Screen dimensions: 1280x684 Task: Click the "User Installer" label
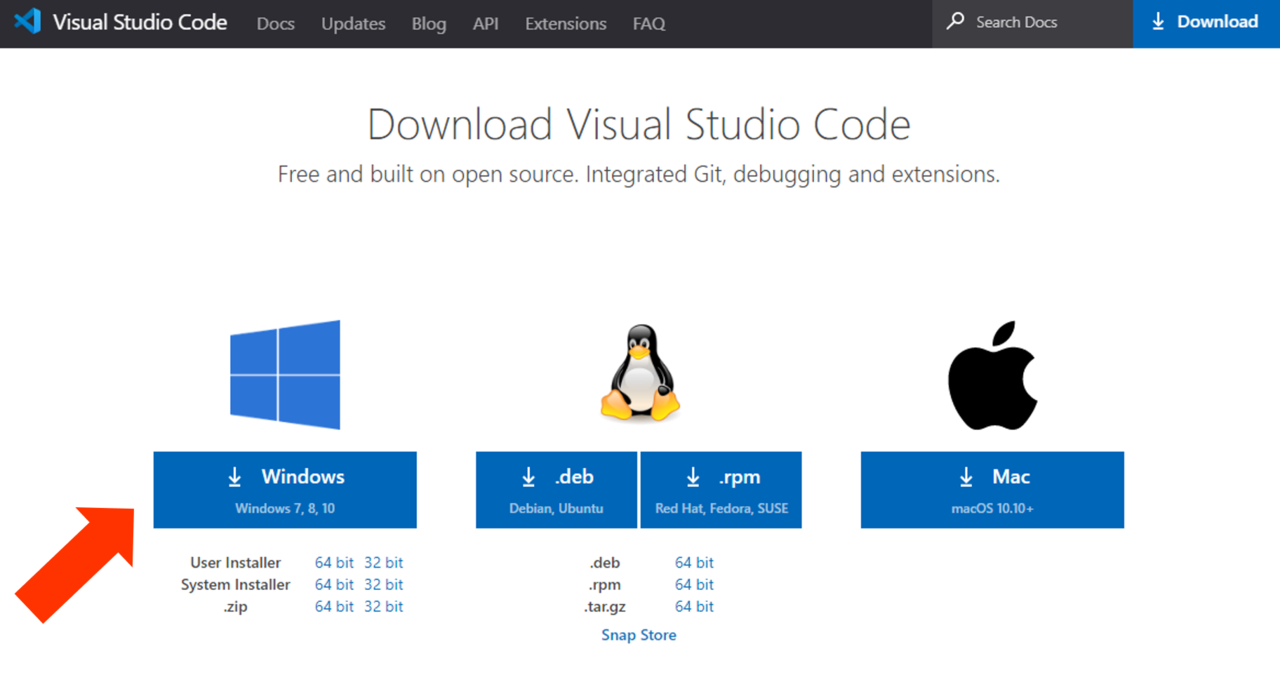[x=236, y=563]
